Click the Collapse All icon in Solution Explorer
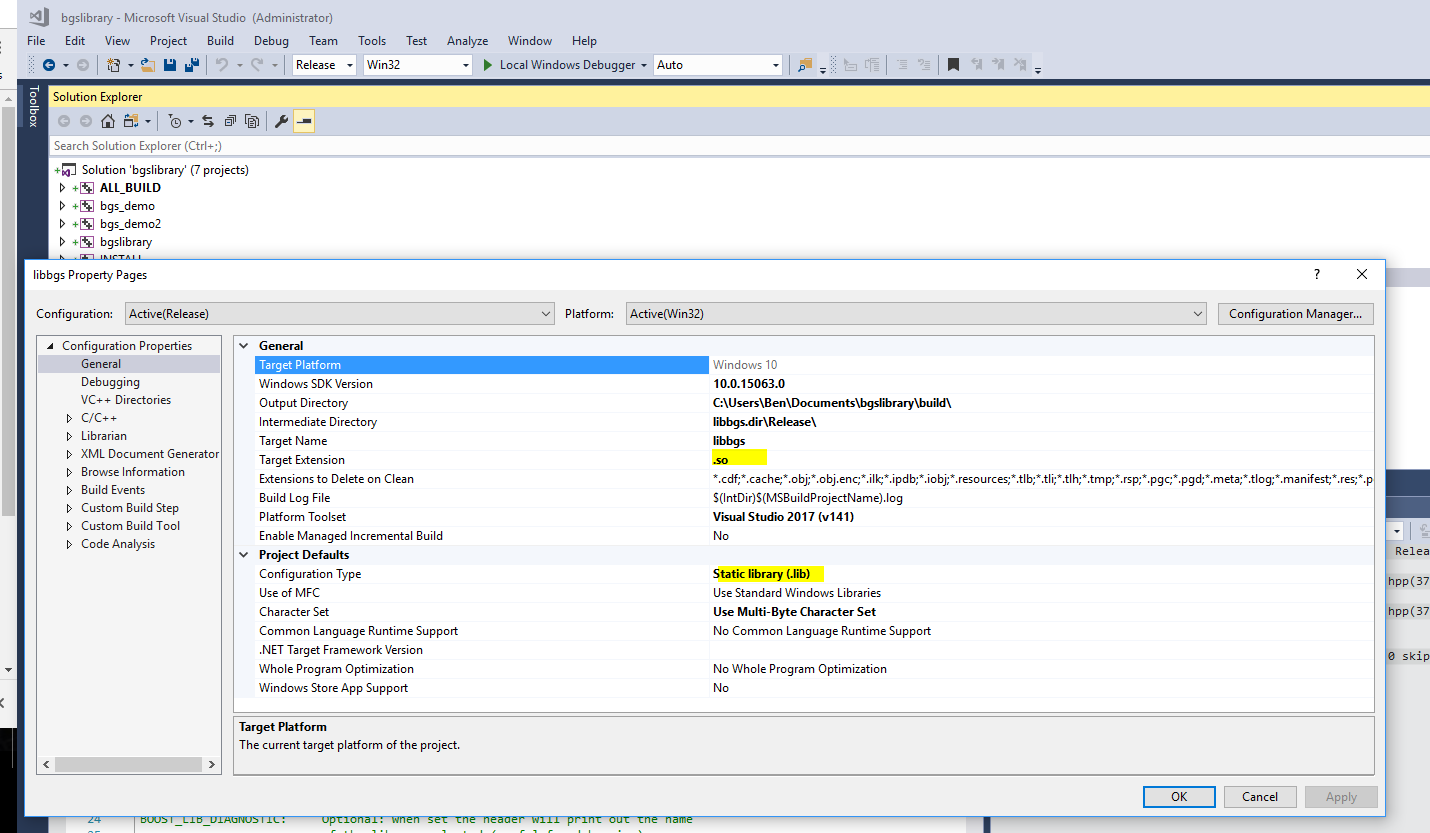The width and height of the screenshot is (1430, 833). click(230, 121)
